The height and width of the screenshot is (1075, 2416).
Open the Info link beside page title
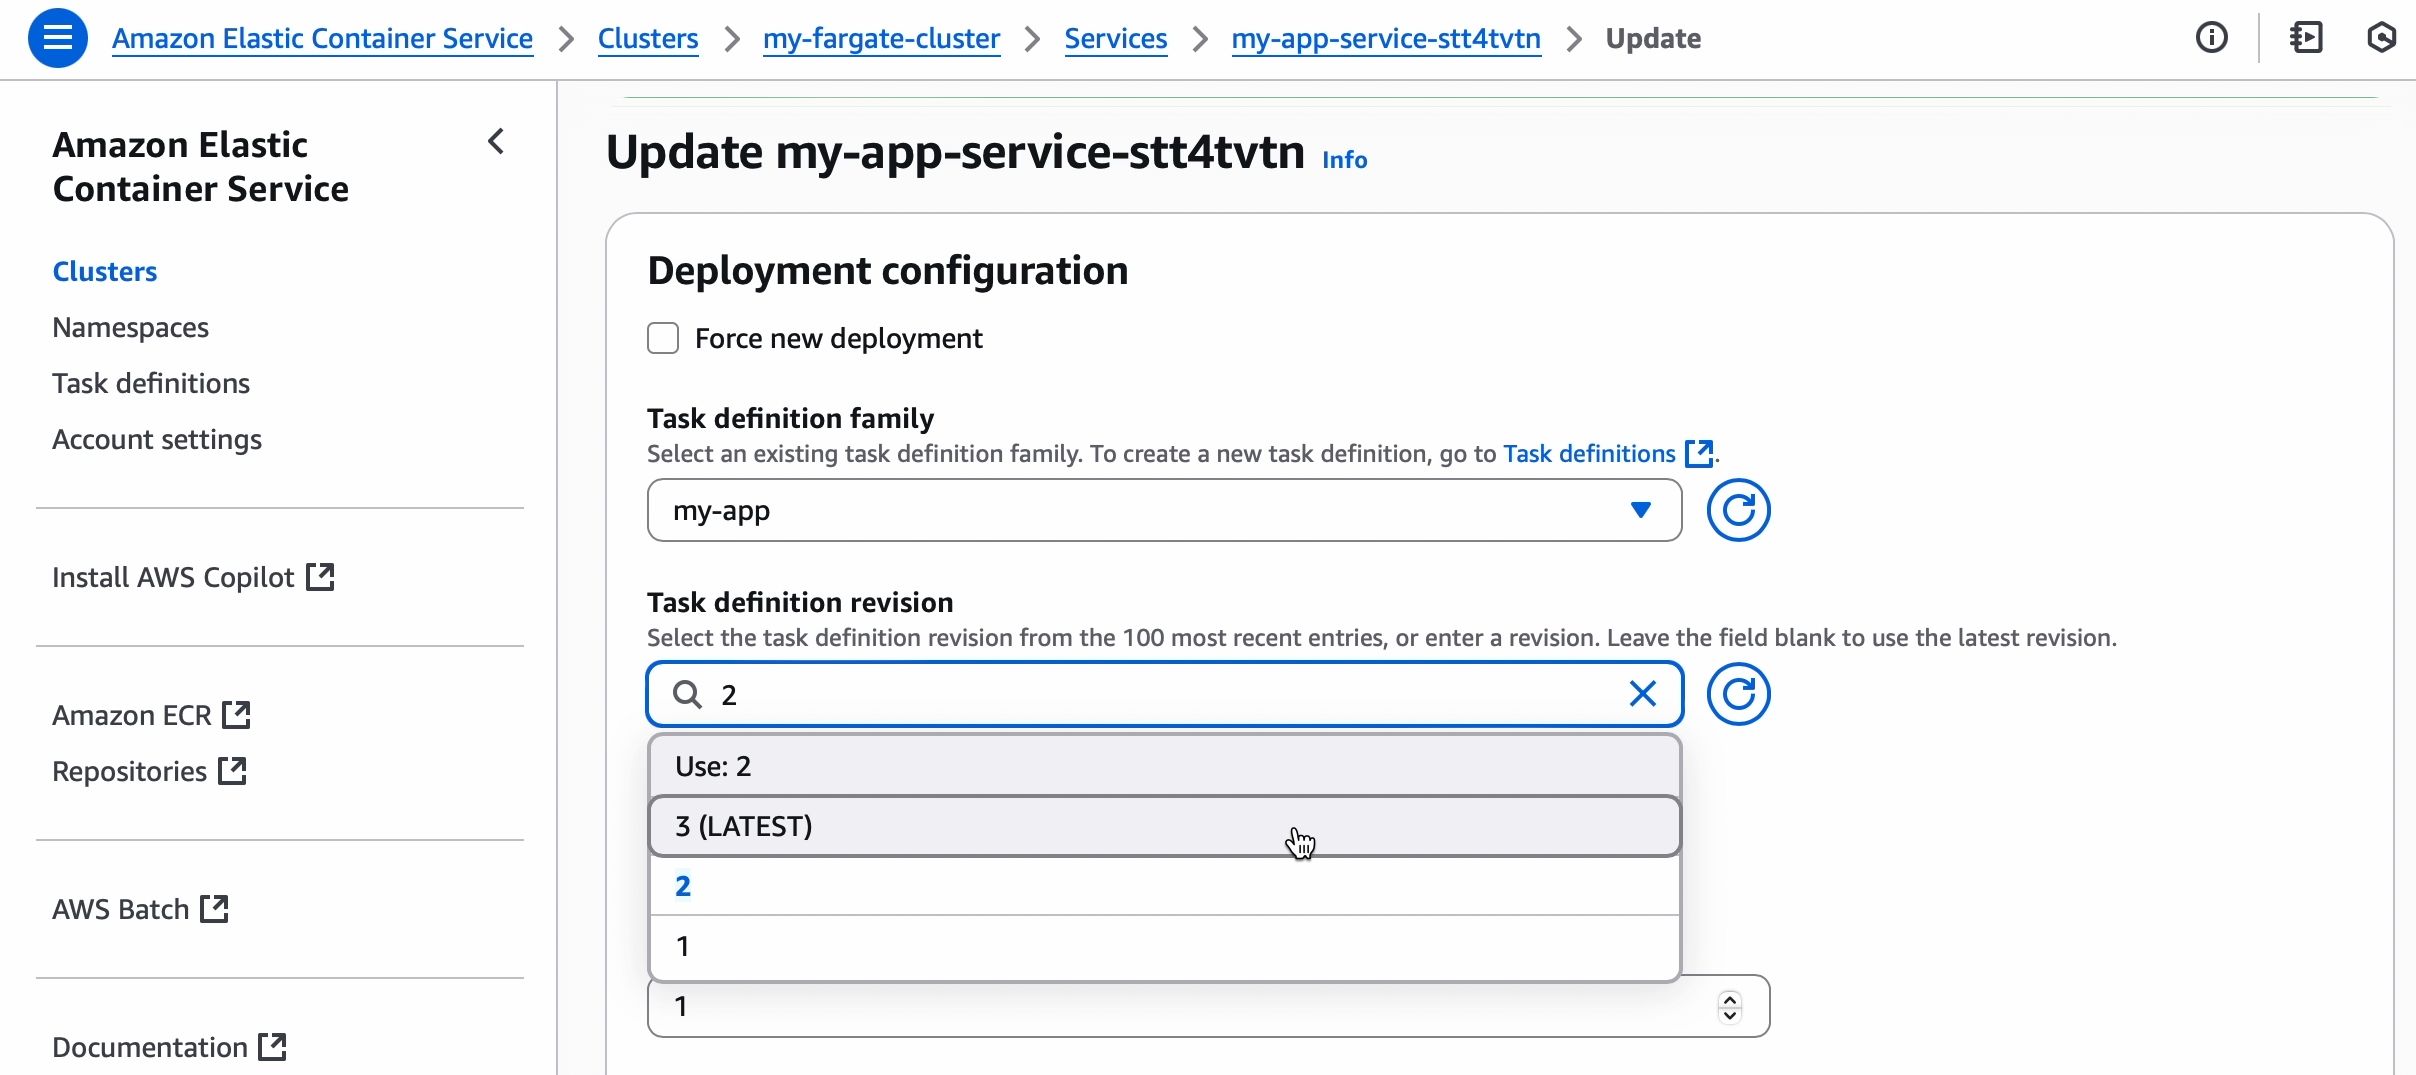tap(1344, 159)
